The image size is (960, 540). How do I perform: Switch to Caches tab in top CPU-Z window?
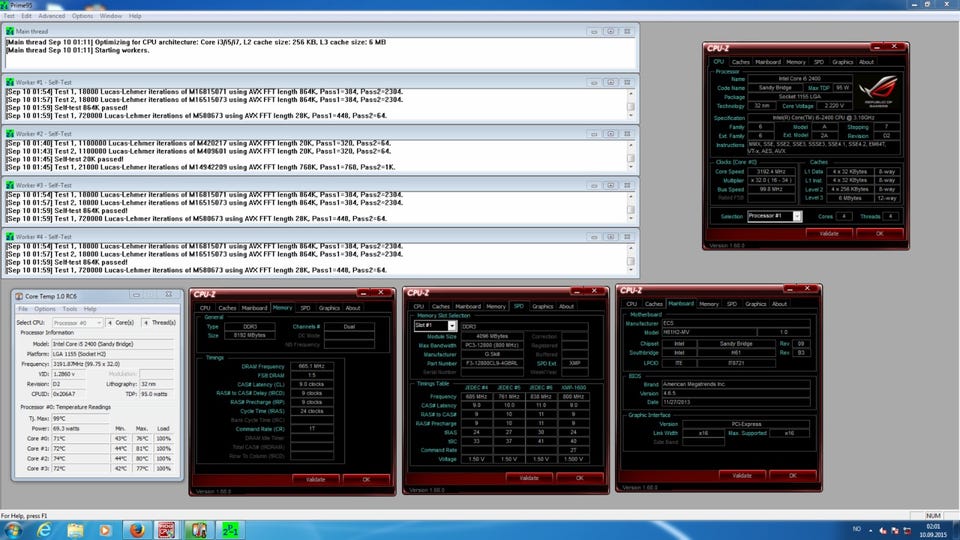pyautogui.click(x=740, y=62)
